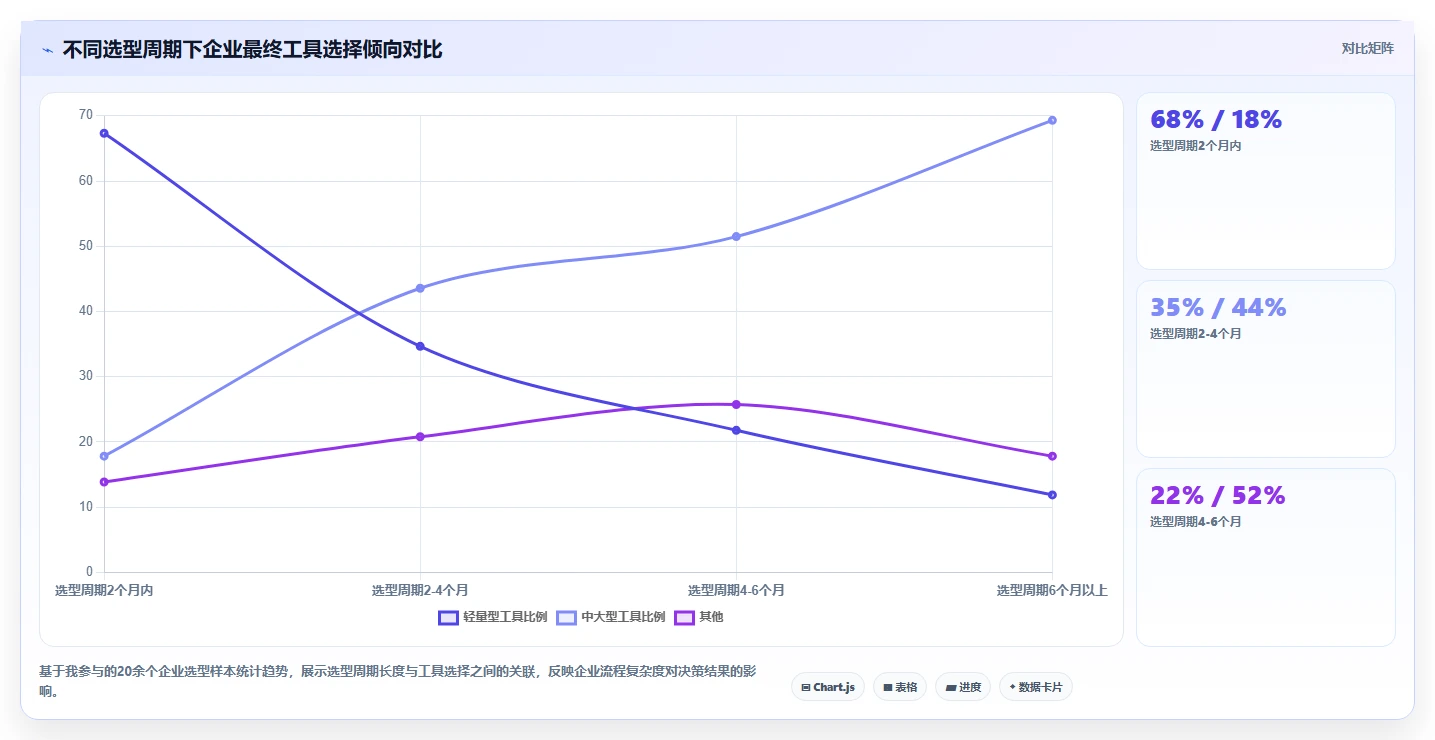This screenshot has height=740, width=1435.
Task: Click the lightning icon beside the title
Action: pyautogui.click(x=47, y=50)
